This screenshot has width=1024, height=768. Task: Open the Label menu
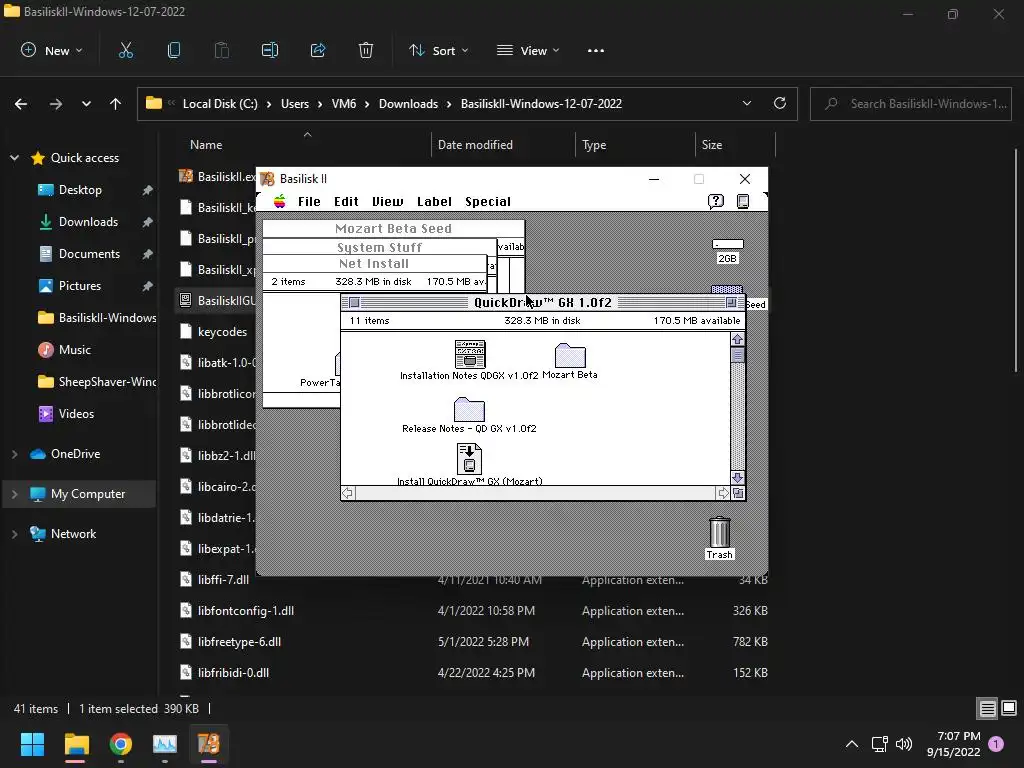tap(434, 202)
